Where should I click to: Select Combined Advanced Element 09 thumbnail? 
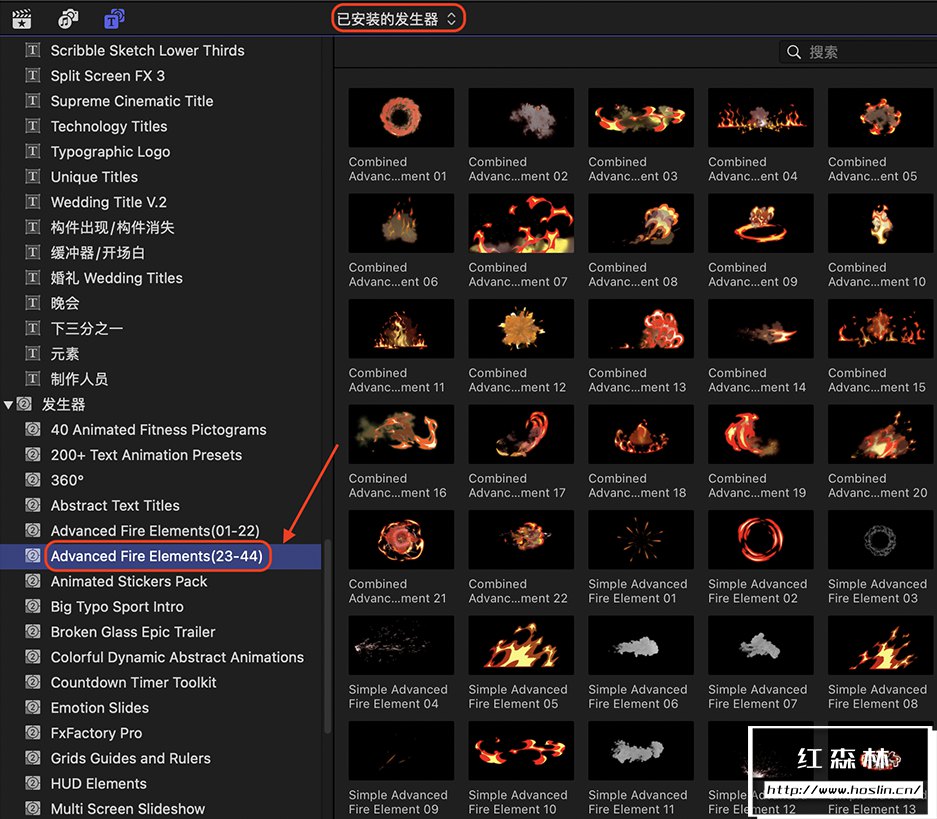(761, 223)
